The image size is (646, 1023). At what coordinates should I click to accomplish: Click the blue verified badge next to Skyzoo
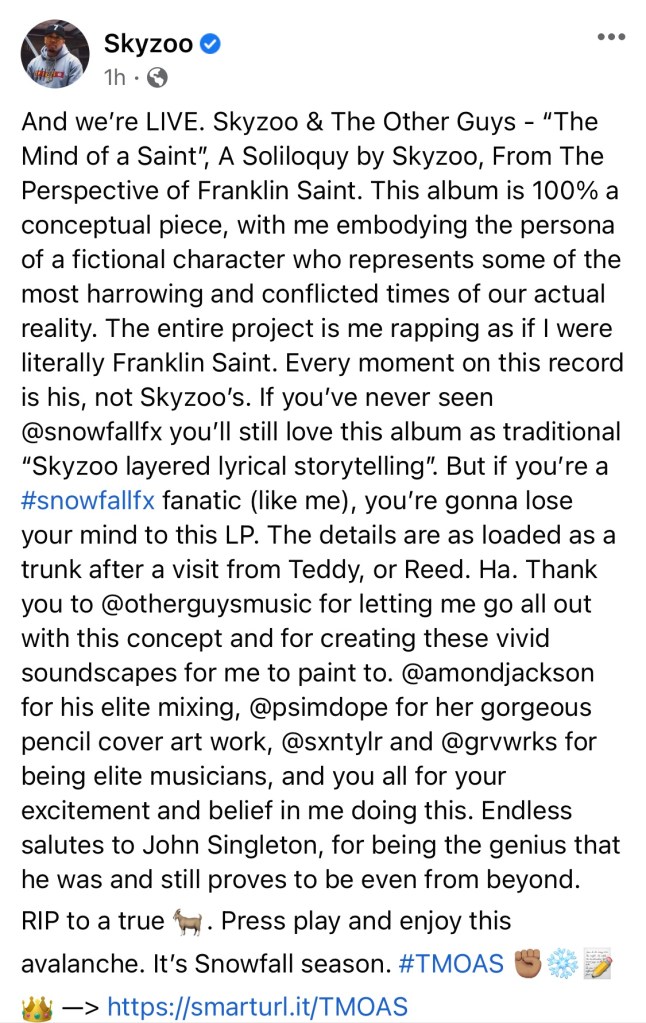point(212,43)
